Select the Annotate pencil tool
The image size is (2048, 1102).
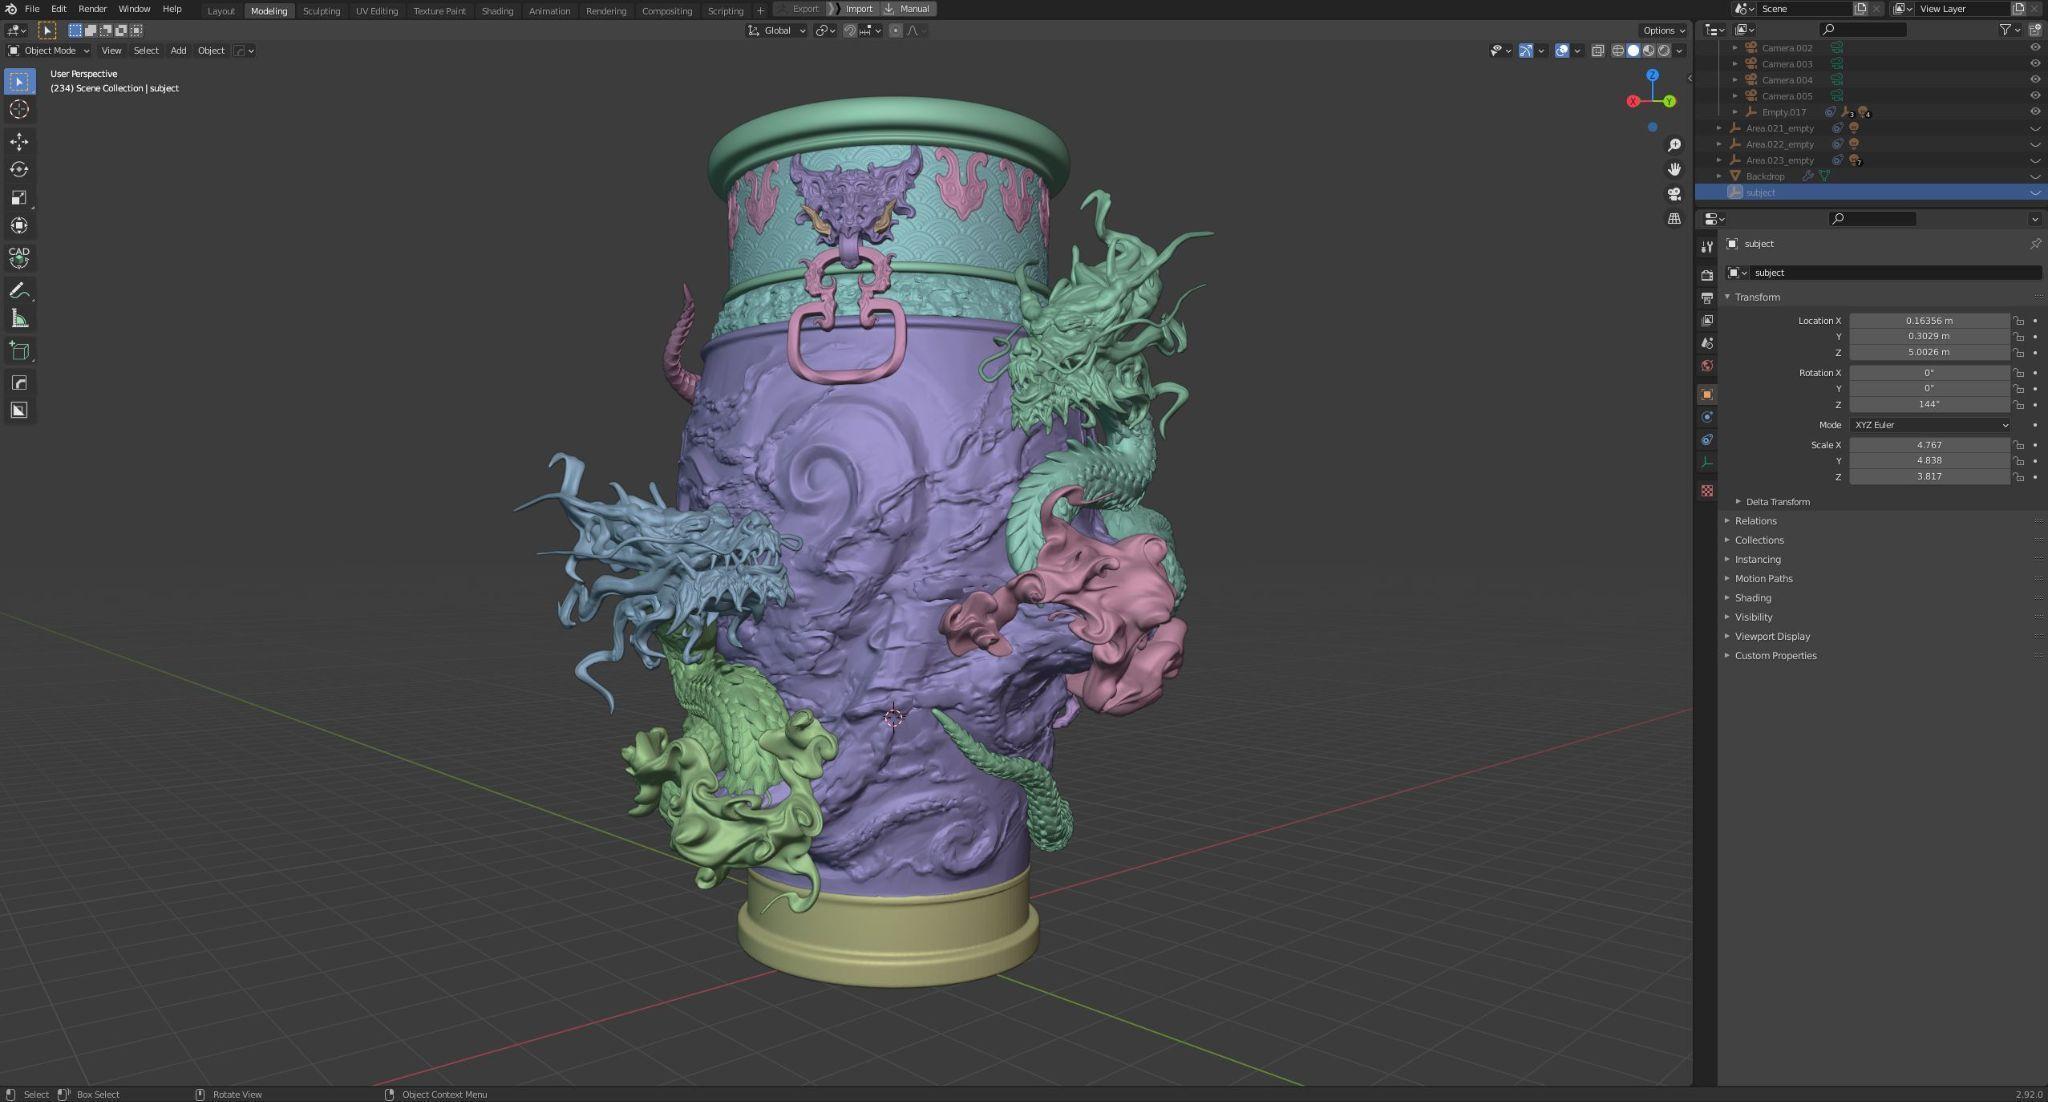tap(19, 291)
